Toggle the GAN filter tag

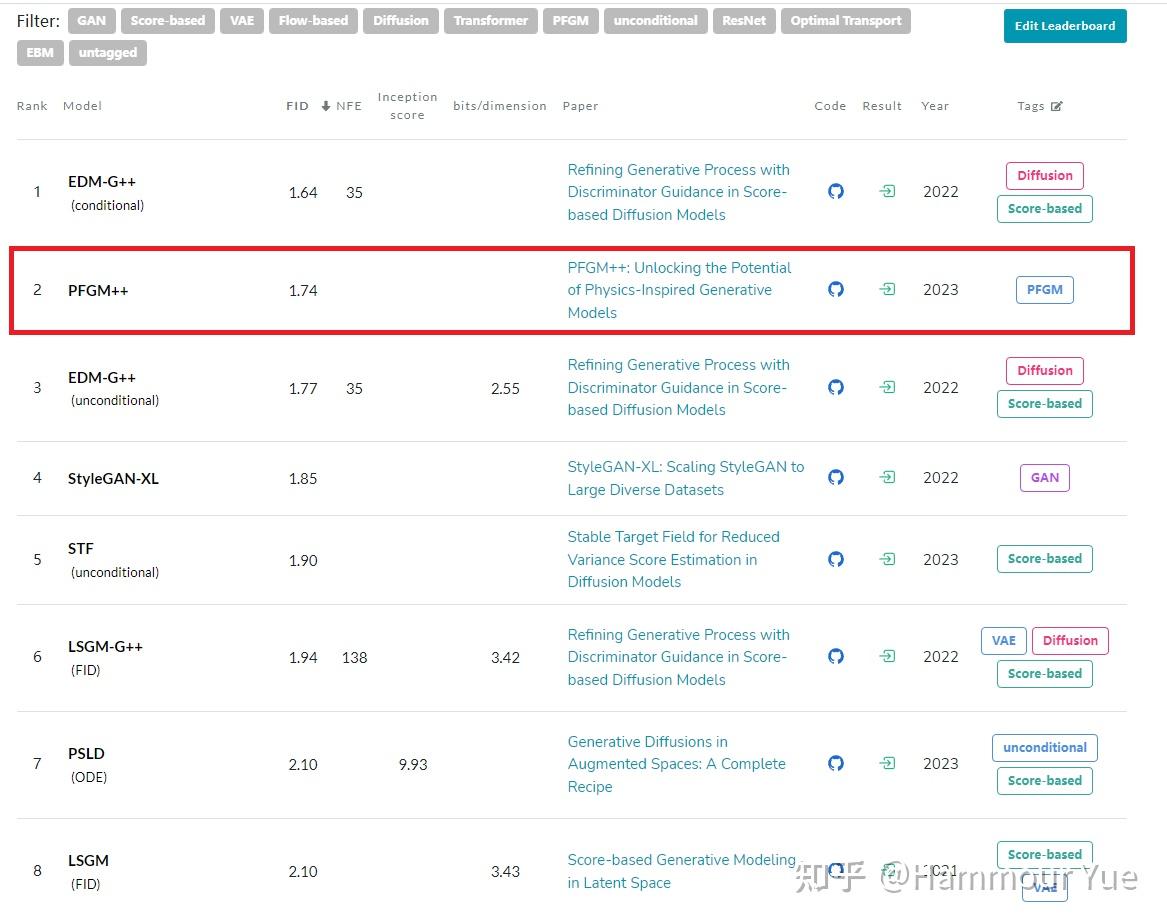[91, 21]
